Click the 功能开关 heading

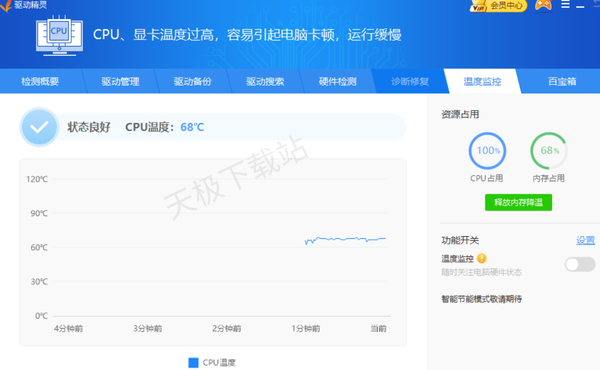460,240
